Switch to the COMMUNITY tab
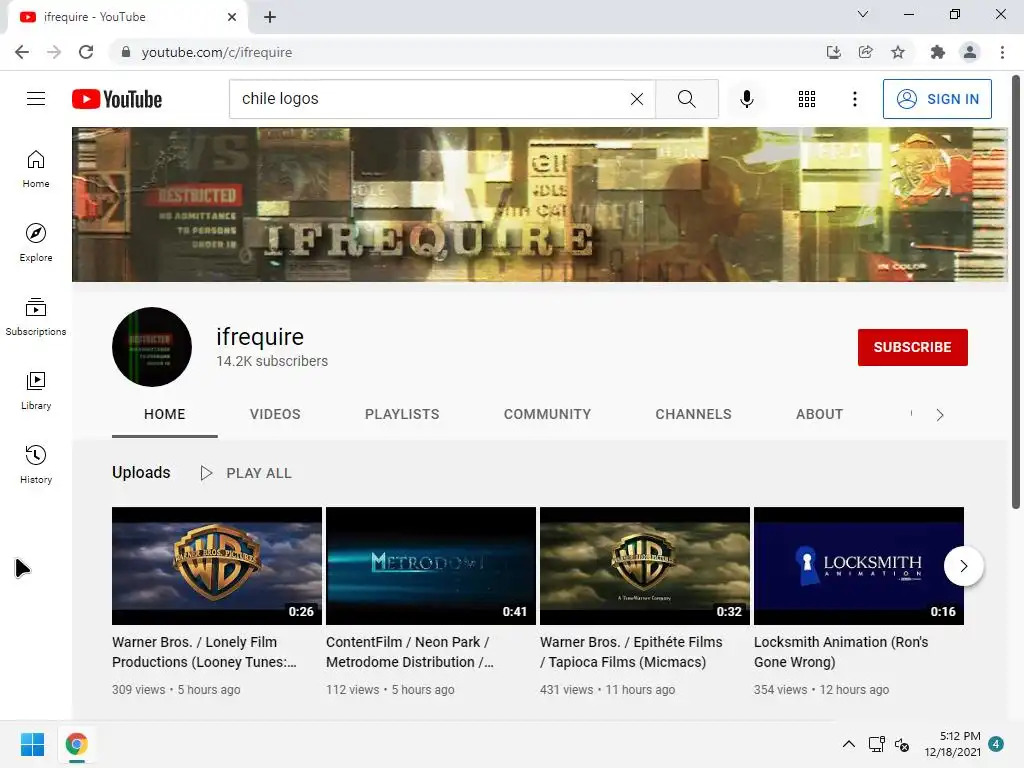The height and width of the screenshot is (768, 1024). click(x=547, y=414)
